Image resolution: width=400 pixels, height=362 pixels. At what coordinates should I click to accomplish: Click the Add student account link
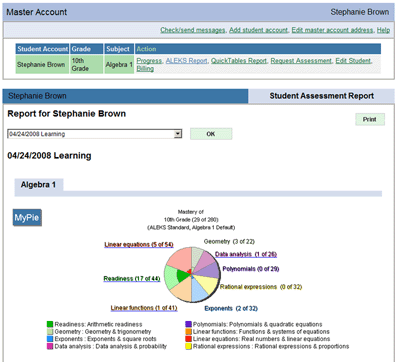[258, 30]
